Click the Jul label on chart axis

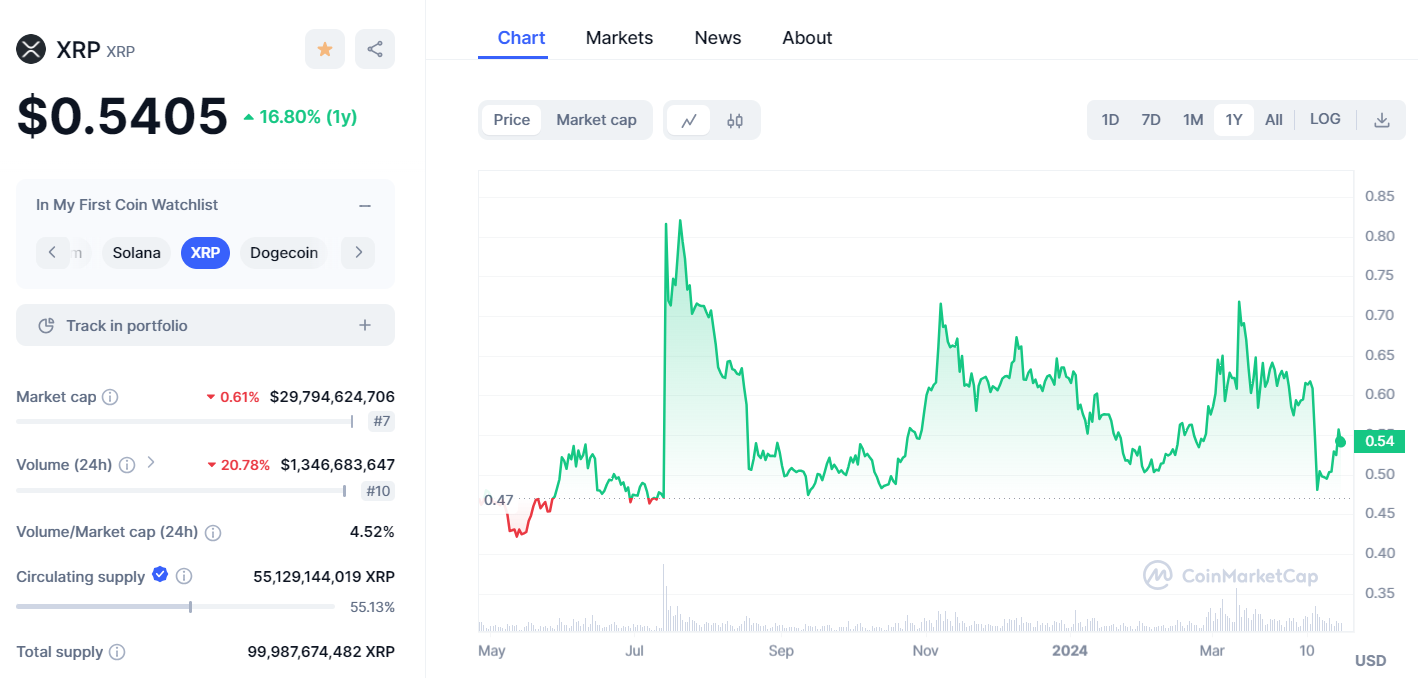[634, 651]
